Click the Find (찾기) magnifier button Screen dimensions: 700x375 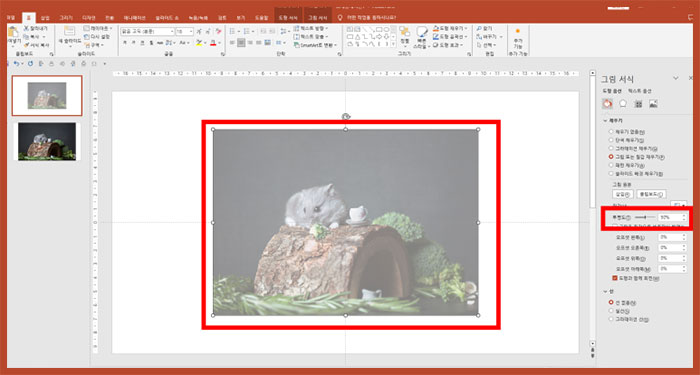[485, 28]
